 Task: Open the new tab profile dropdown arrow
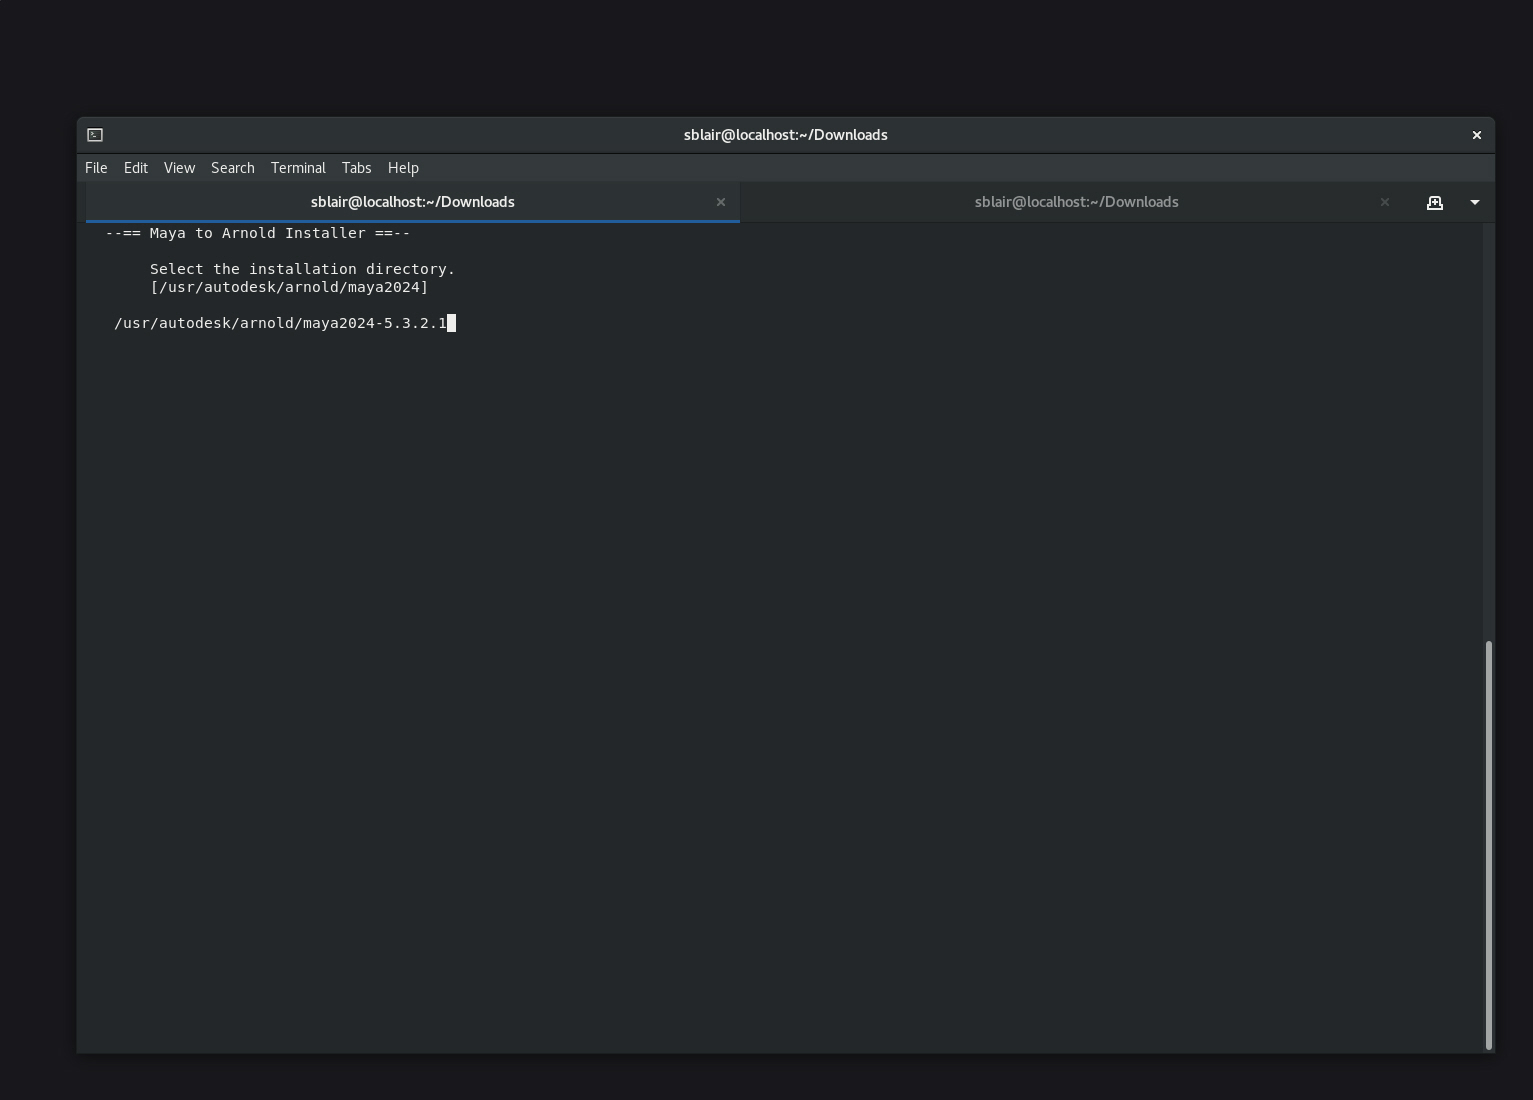coord(1474,202)
